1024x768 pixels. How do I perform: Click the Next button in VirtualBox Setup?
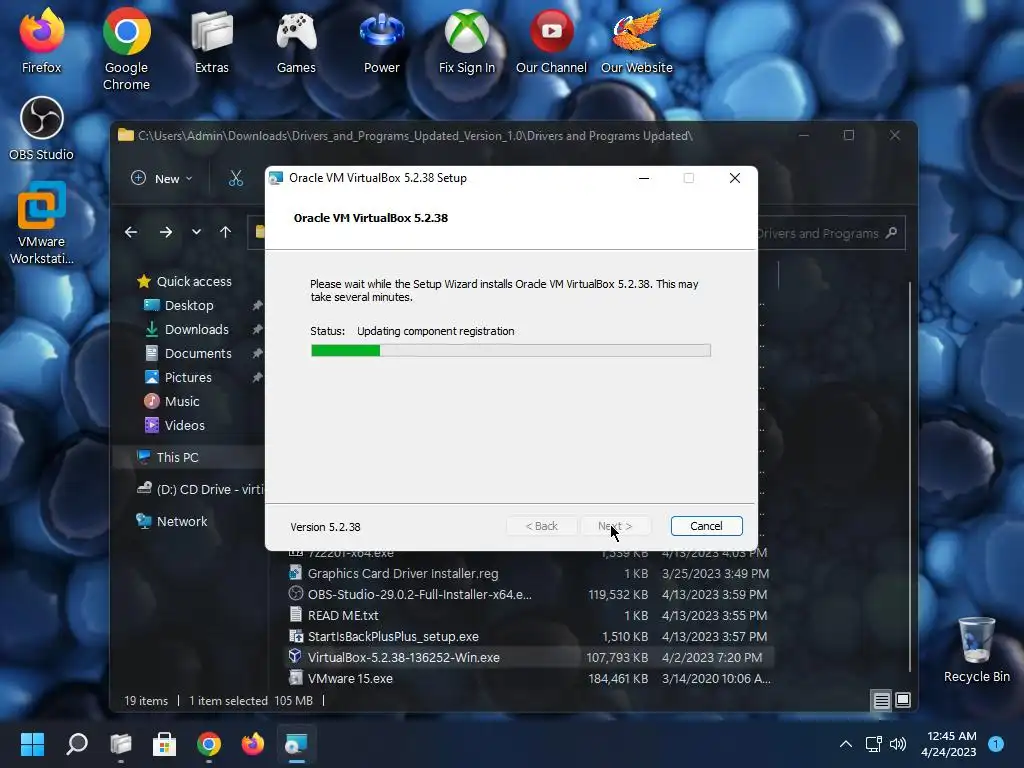click(x=615, y=526)
